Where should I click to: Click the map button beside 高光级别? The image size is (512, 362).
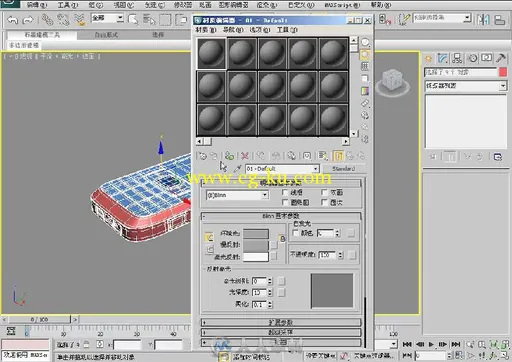(281, 281)
